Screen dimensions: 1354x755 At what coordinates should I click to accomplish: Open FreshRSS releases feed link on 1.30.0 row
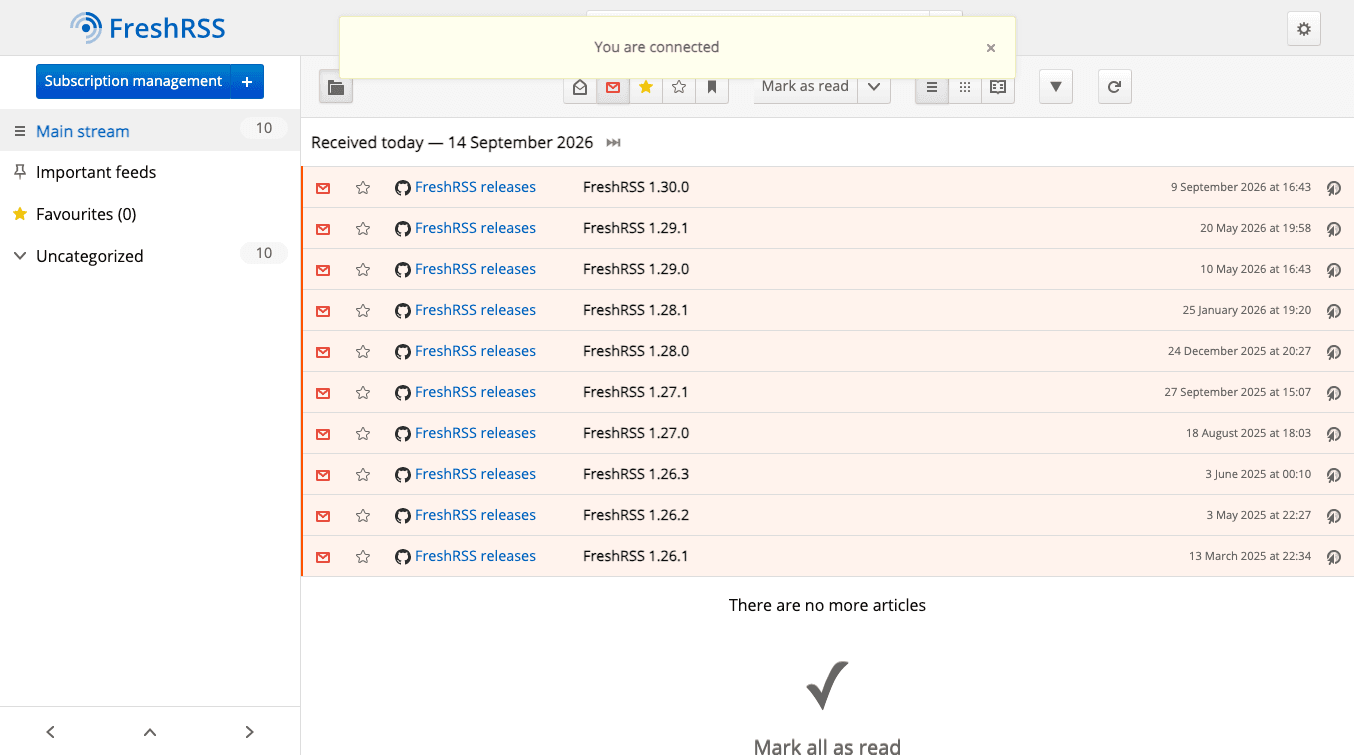point(466,187)
